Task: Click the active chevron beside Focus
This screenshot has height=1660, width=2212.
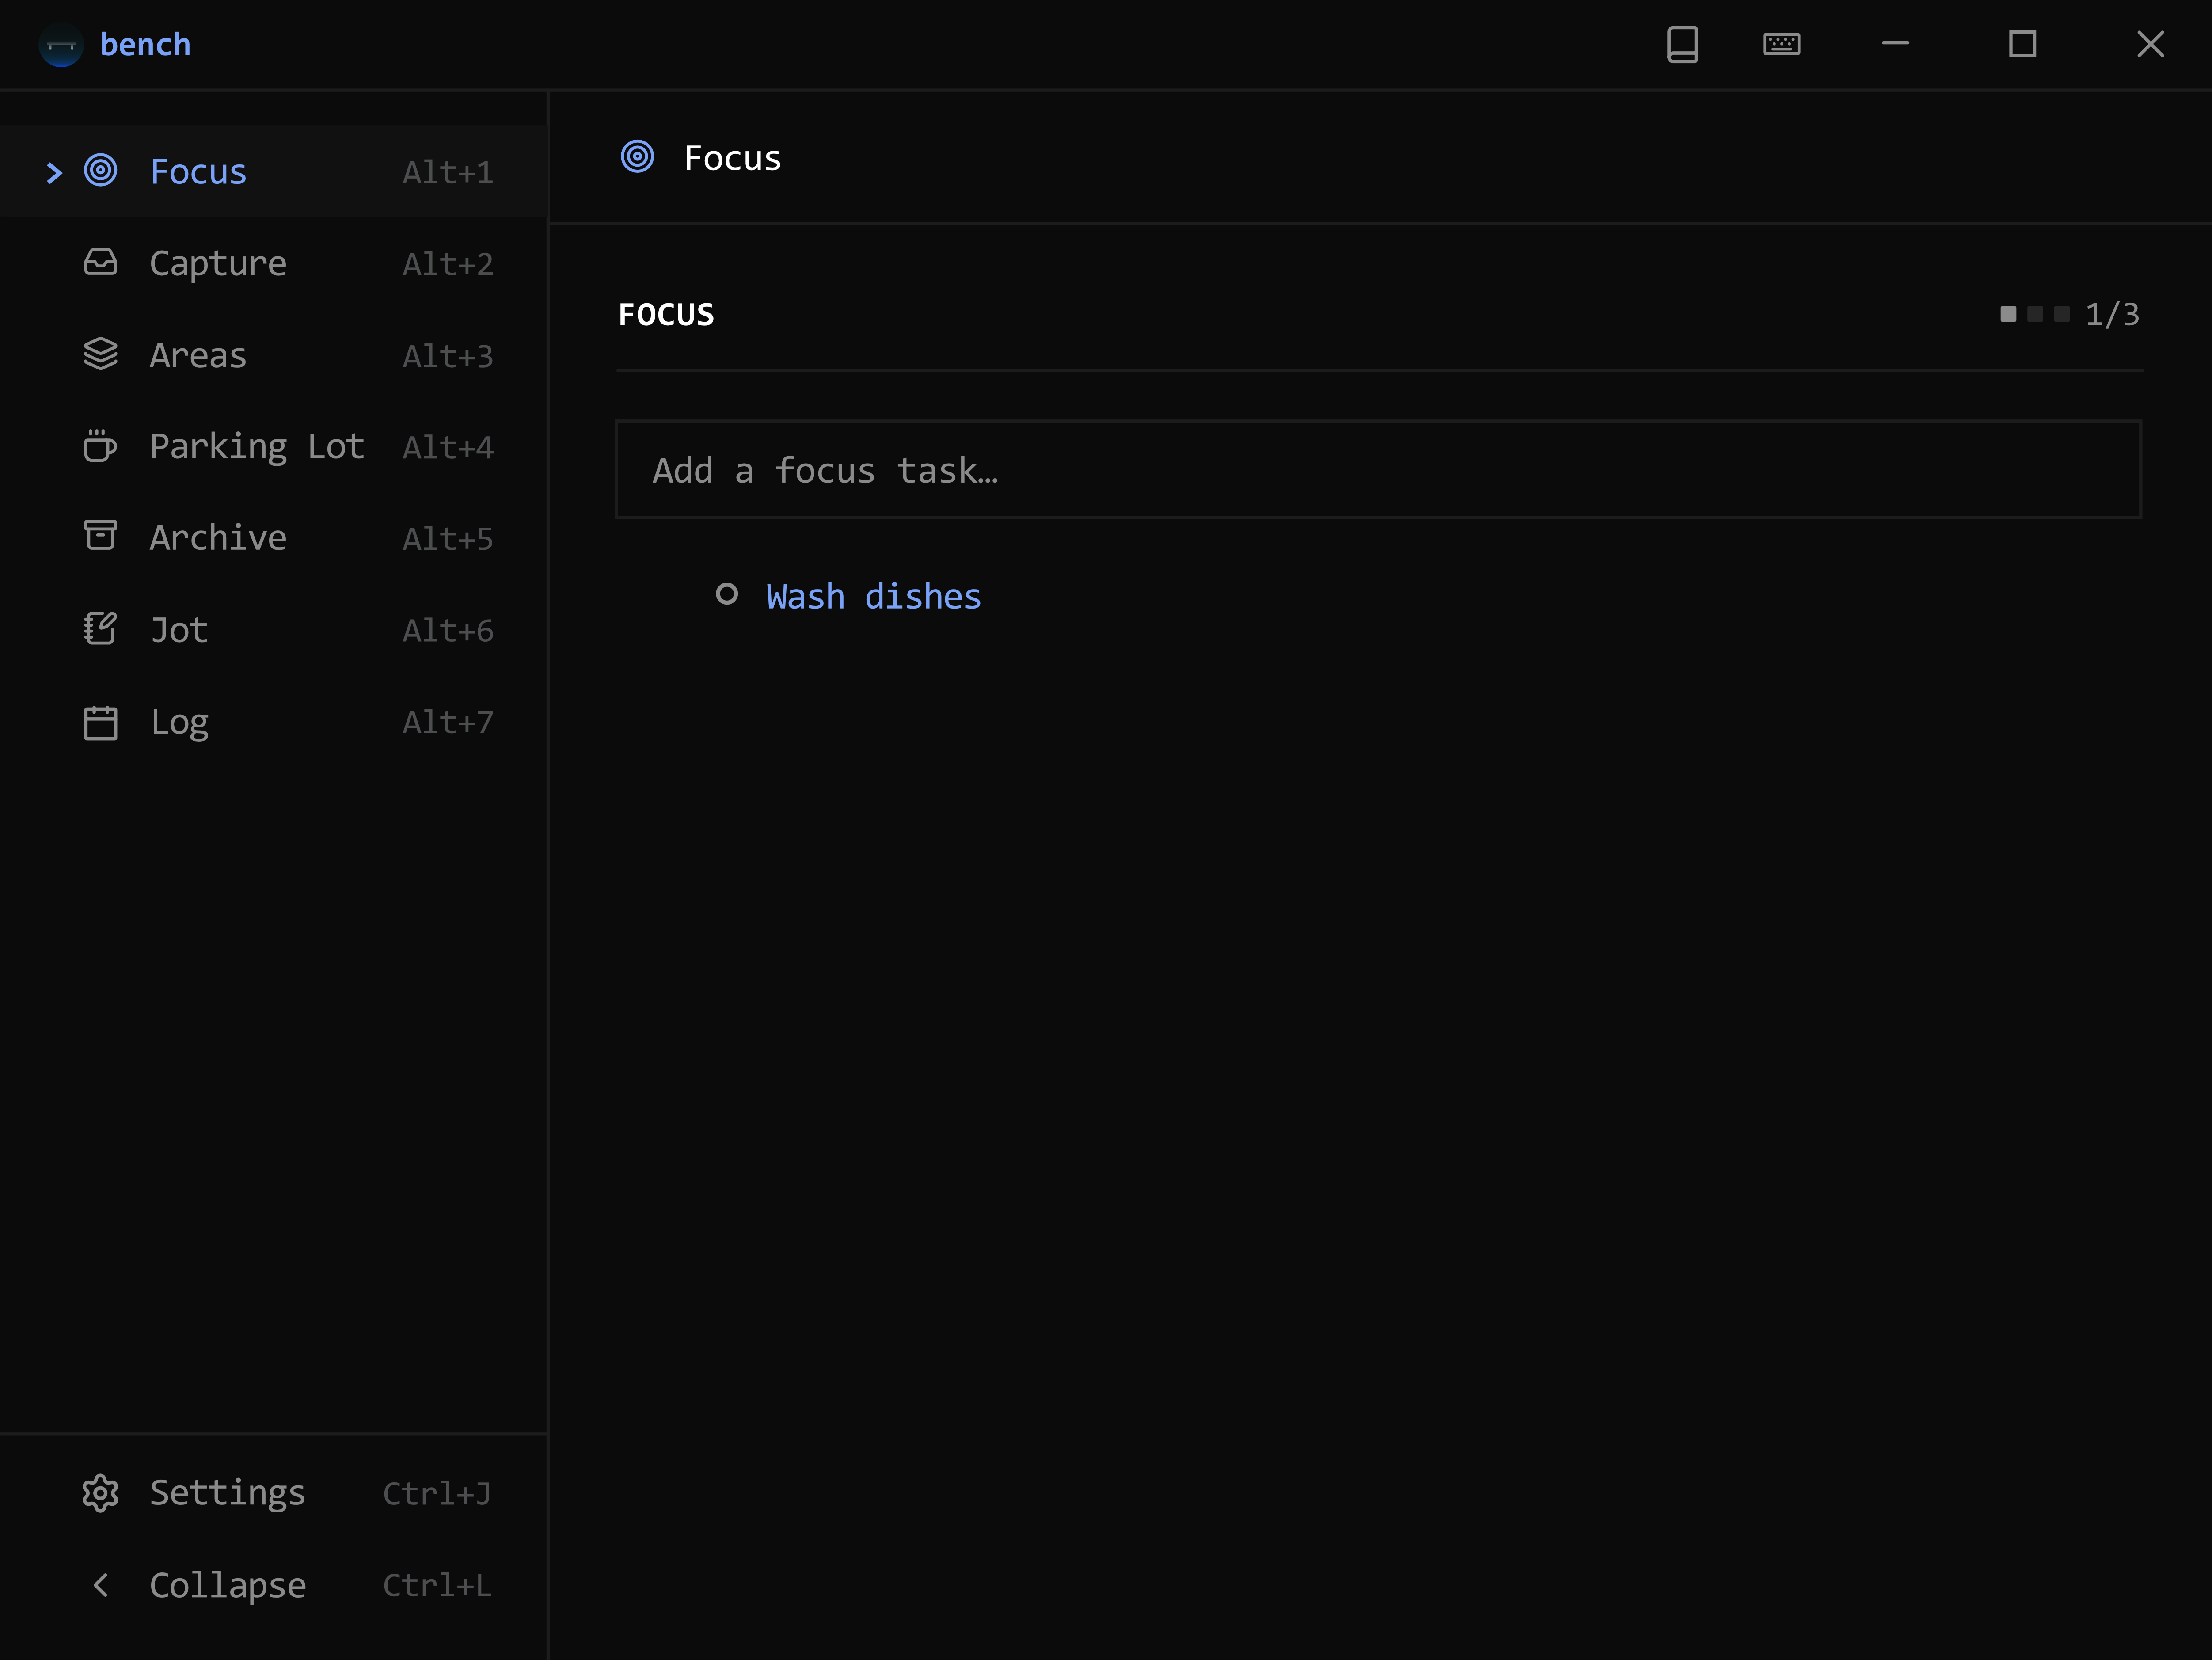Action: (54, 173)
